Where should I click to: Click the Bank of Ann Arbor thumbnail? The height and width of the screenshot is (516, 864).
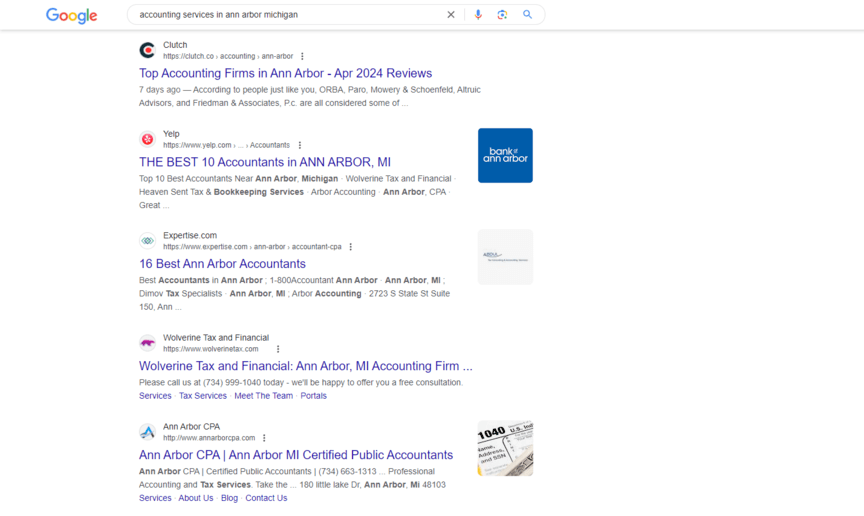coord(505,155)
